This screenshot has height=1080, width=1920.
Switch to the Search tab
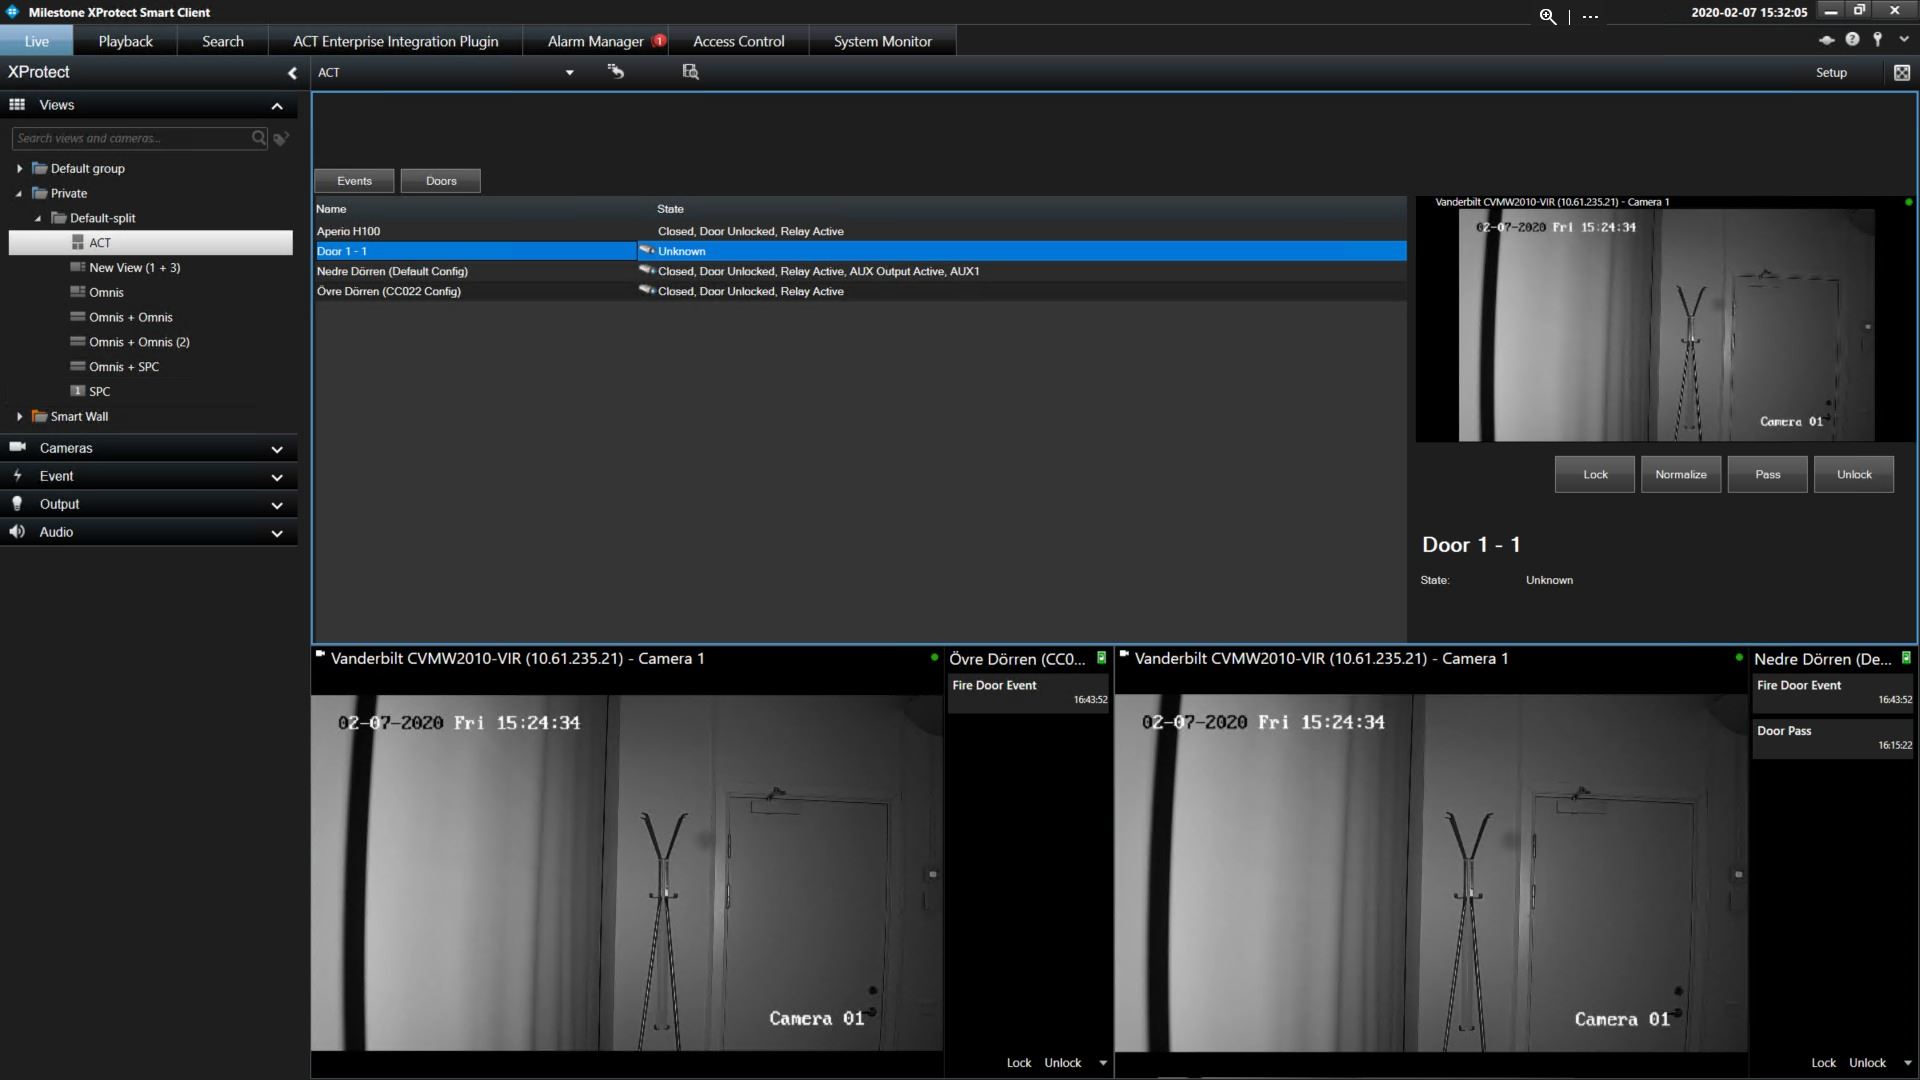(222, 41)
